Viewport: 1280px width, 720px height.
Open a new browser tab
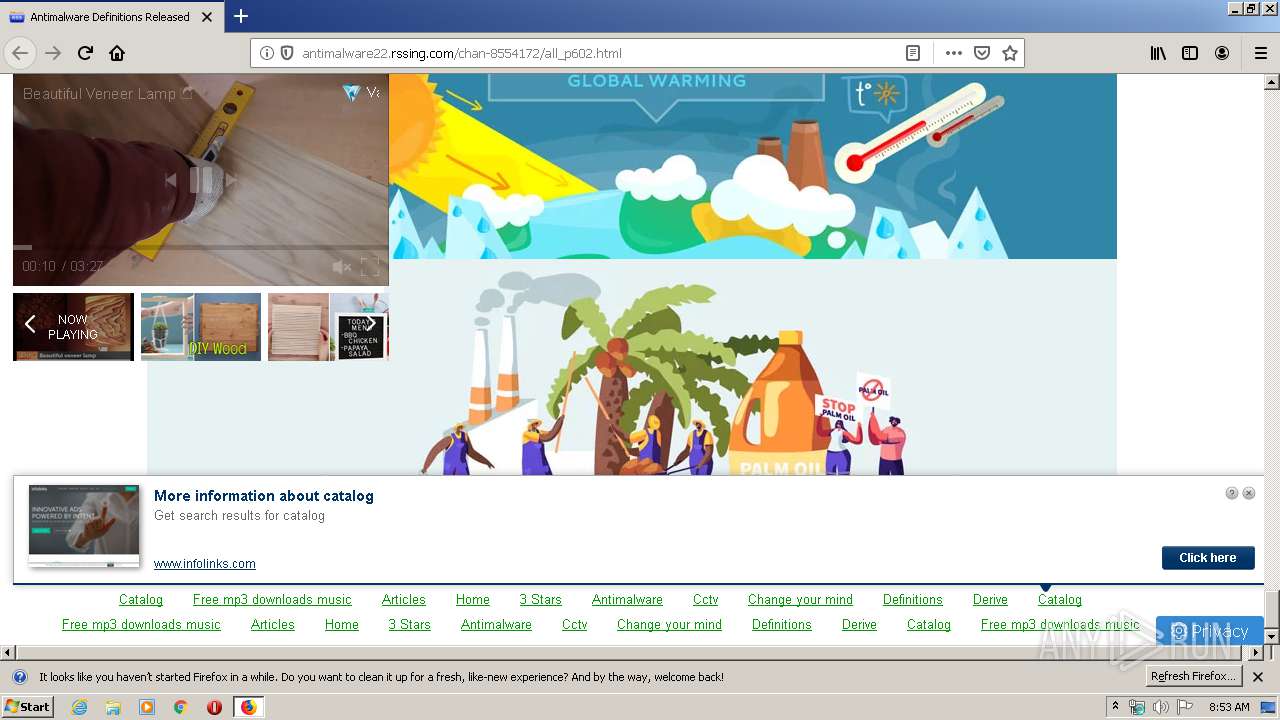point(241,16)
